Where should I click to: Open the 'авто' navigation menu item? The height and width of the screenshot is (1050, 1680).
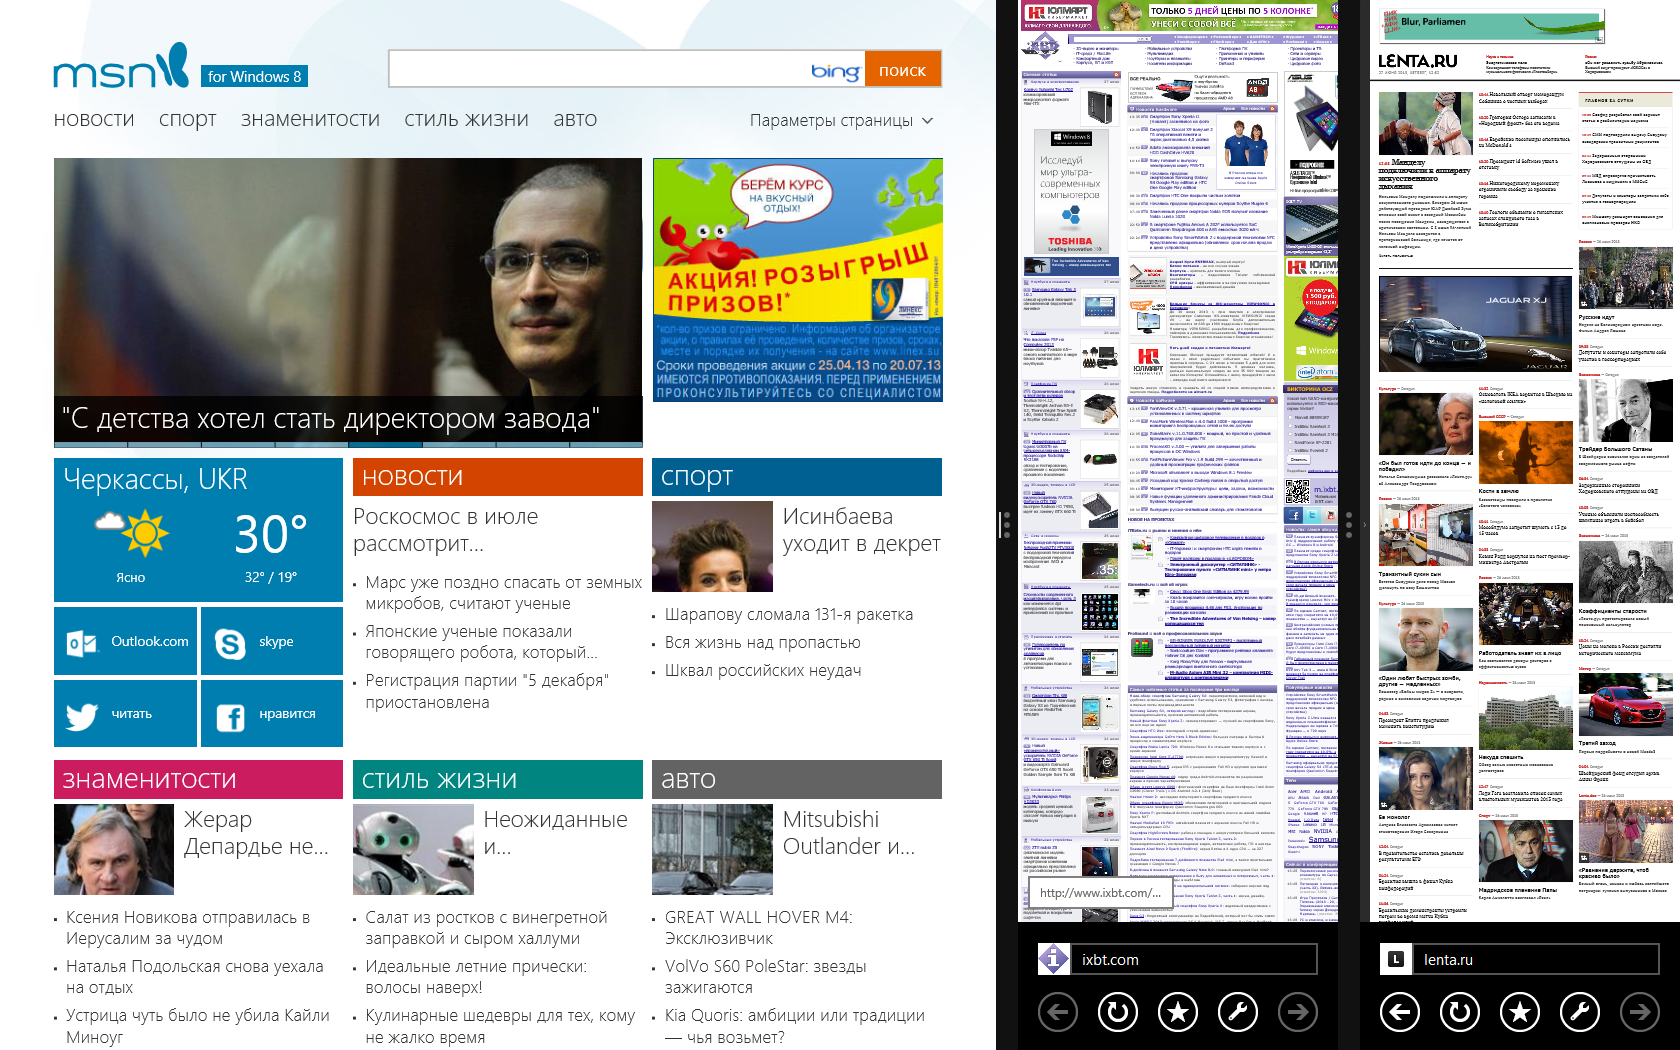tap(575, 120)
